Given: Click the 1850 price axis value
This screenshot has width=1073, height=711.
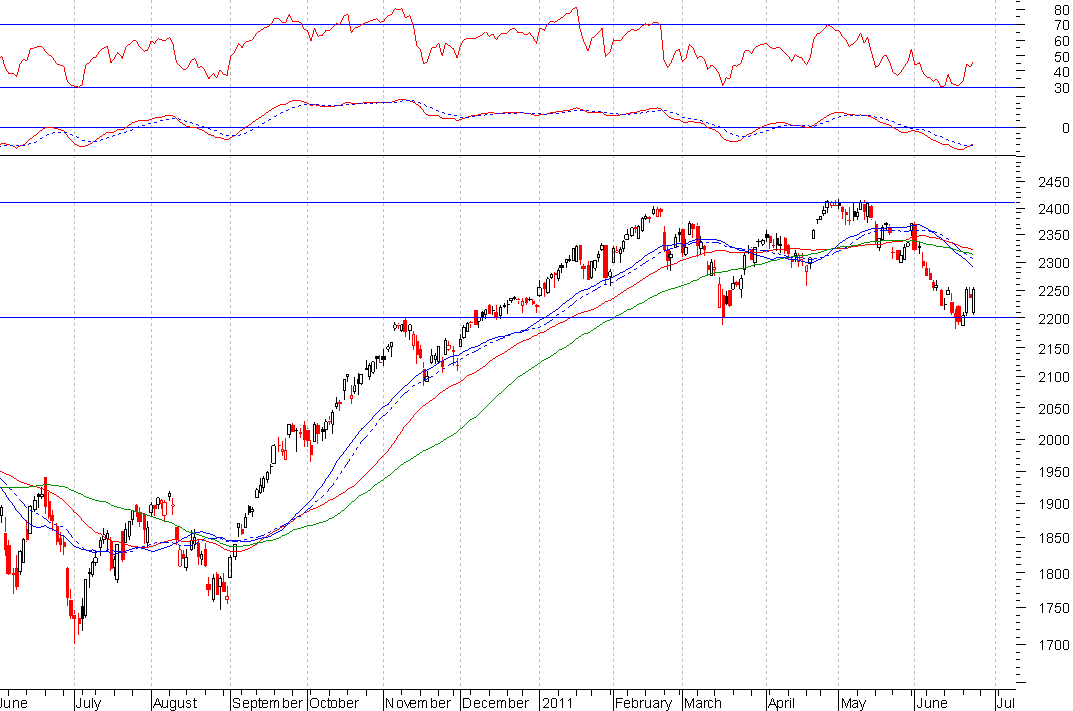Looking at the screenshot, I should [1053, 539].
